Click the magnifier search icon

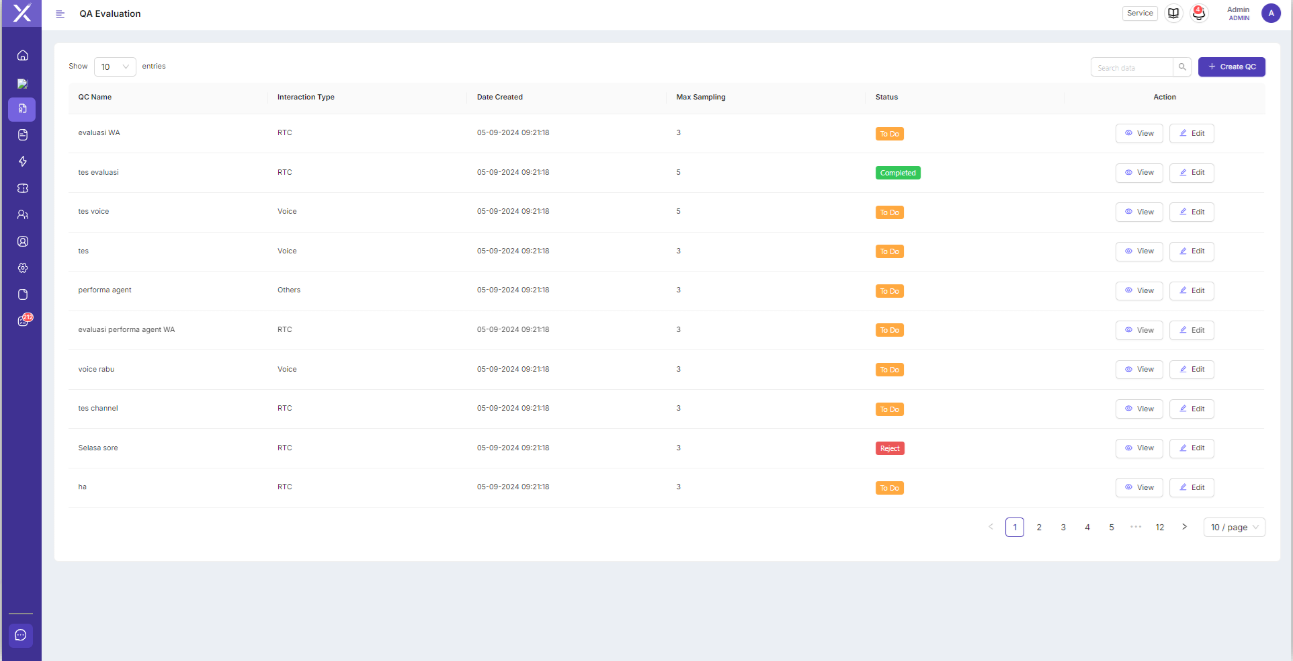tap(1182, 67)
